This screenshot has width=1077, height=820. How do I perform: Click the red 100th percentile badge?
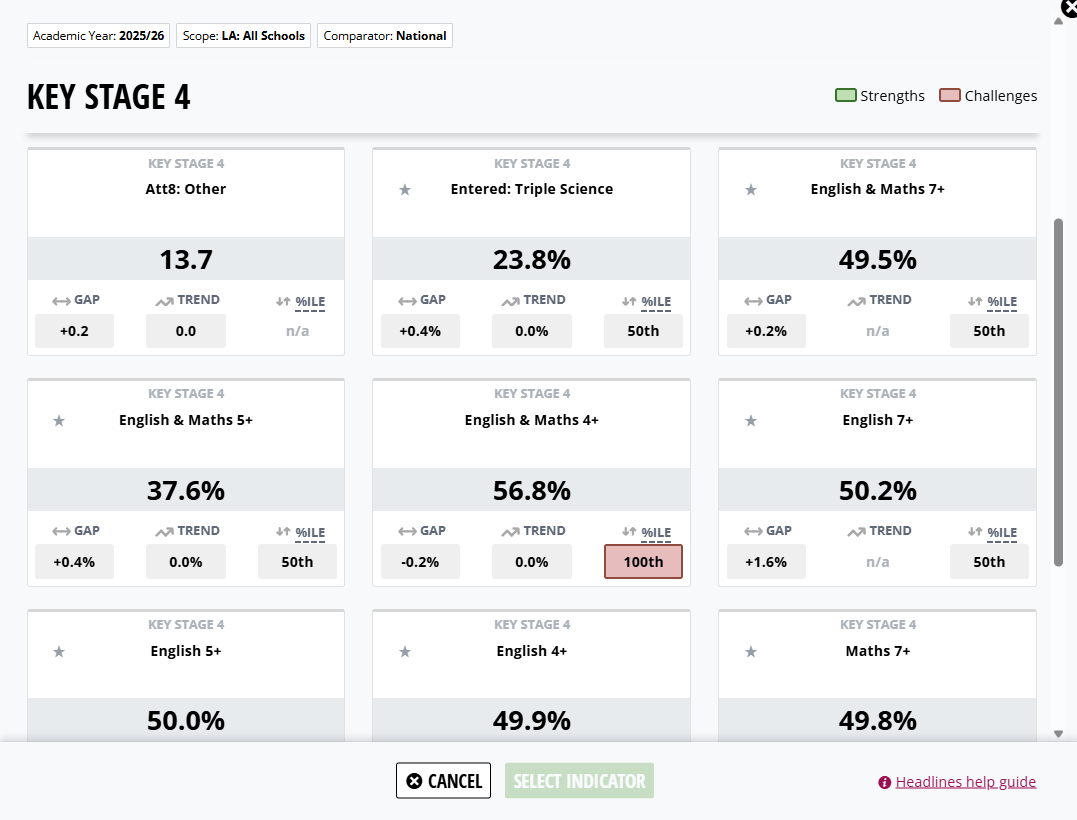point(643,562)
